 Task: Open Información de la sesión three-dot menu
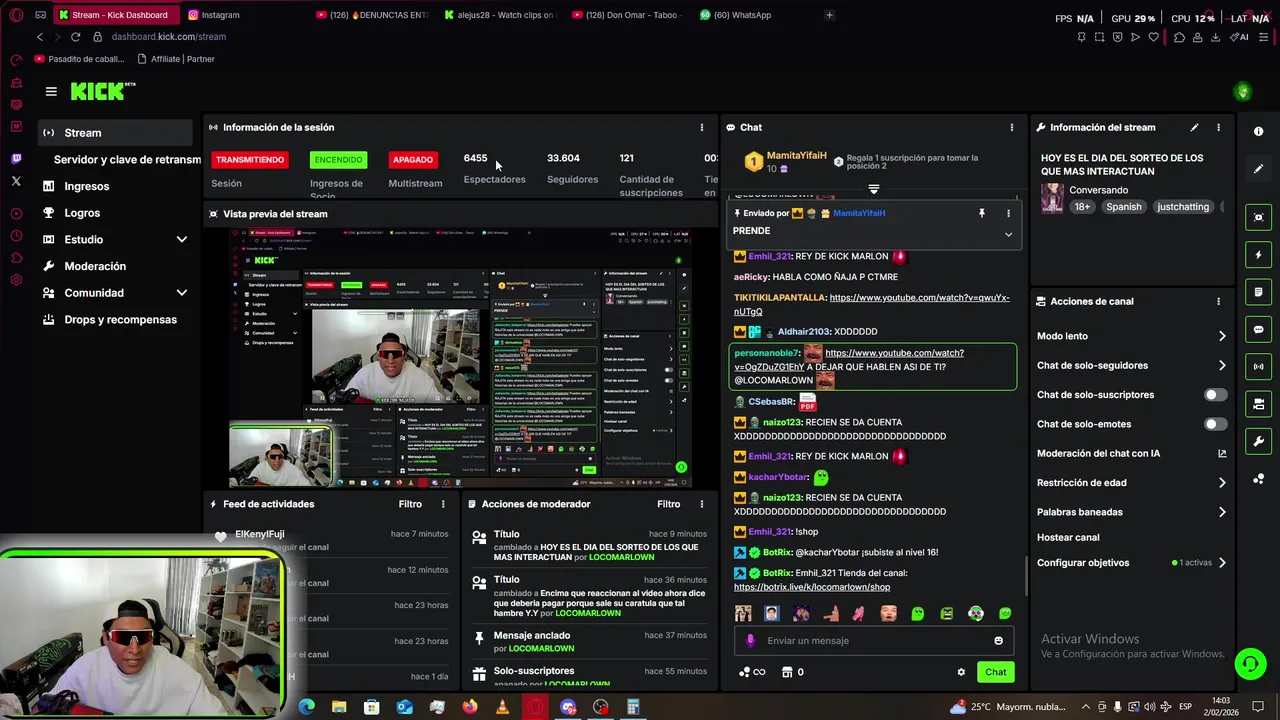coord(701,127)
